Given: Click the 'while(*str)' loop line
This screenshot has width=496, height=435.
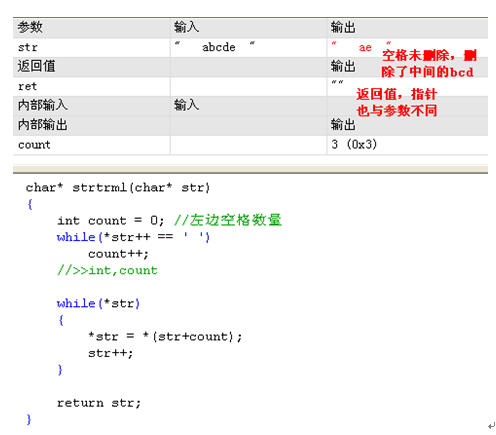Looking at the screenshot, I should tap(98, 304).
